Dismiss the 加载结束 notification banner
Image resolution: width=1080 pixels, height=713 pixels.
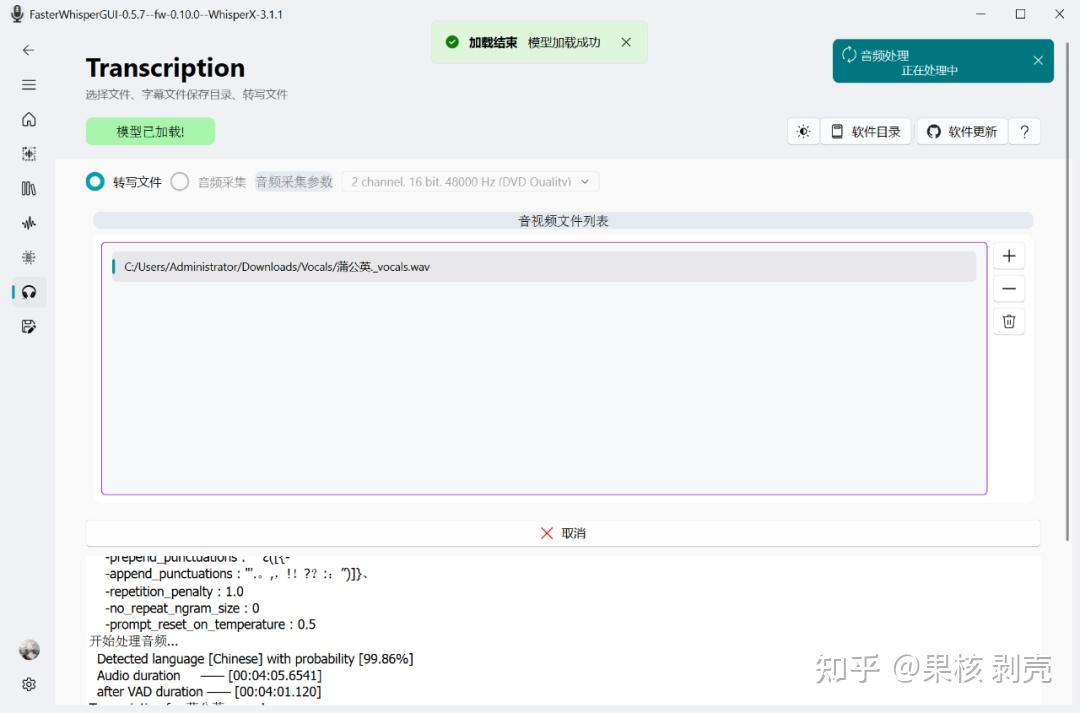[626, 43]
